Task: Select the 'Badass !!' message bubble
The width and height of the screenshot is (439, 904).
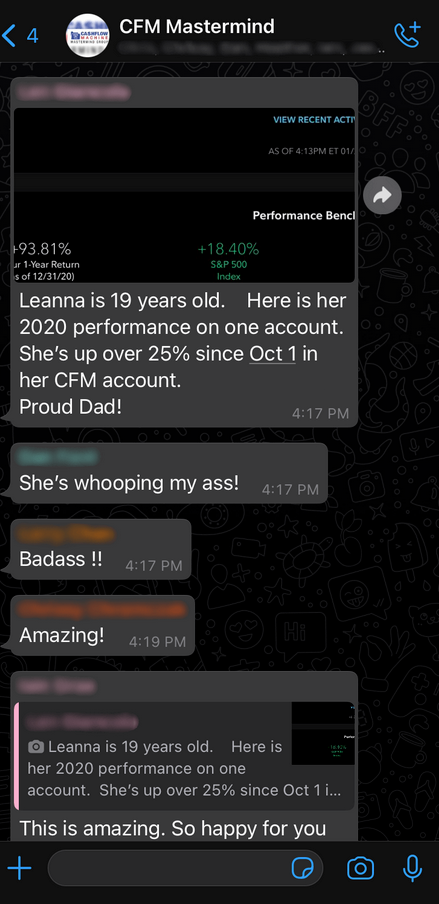Action: [x=100, y=549]
